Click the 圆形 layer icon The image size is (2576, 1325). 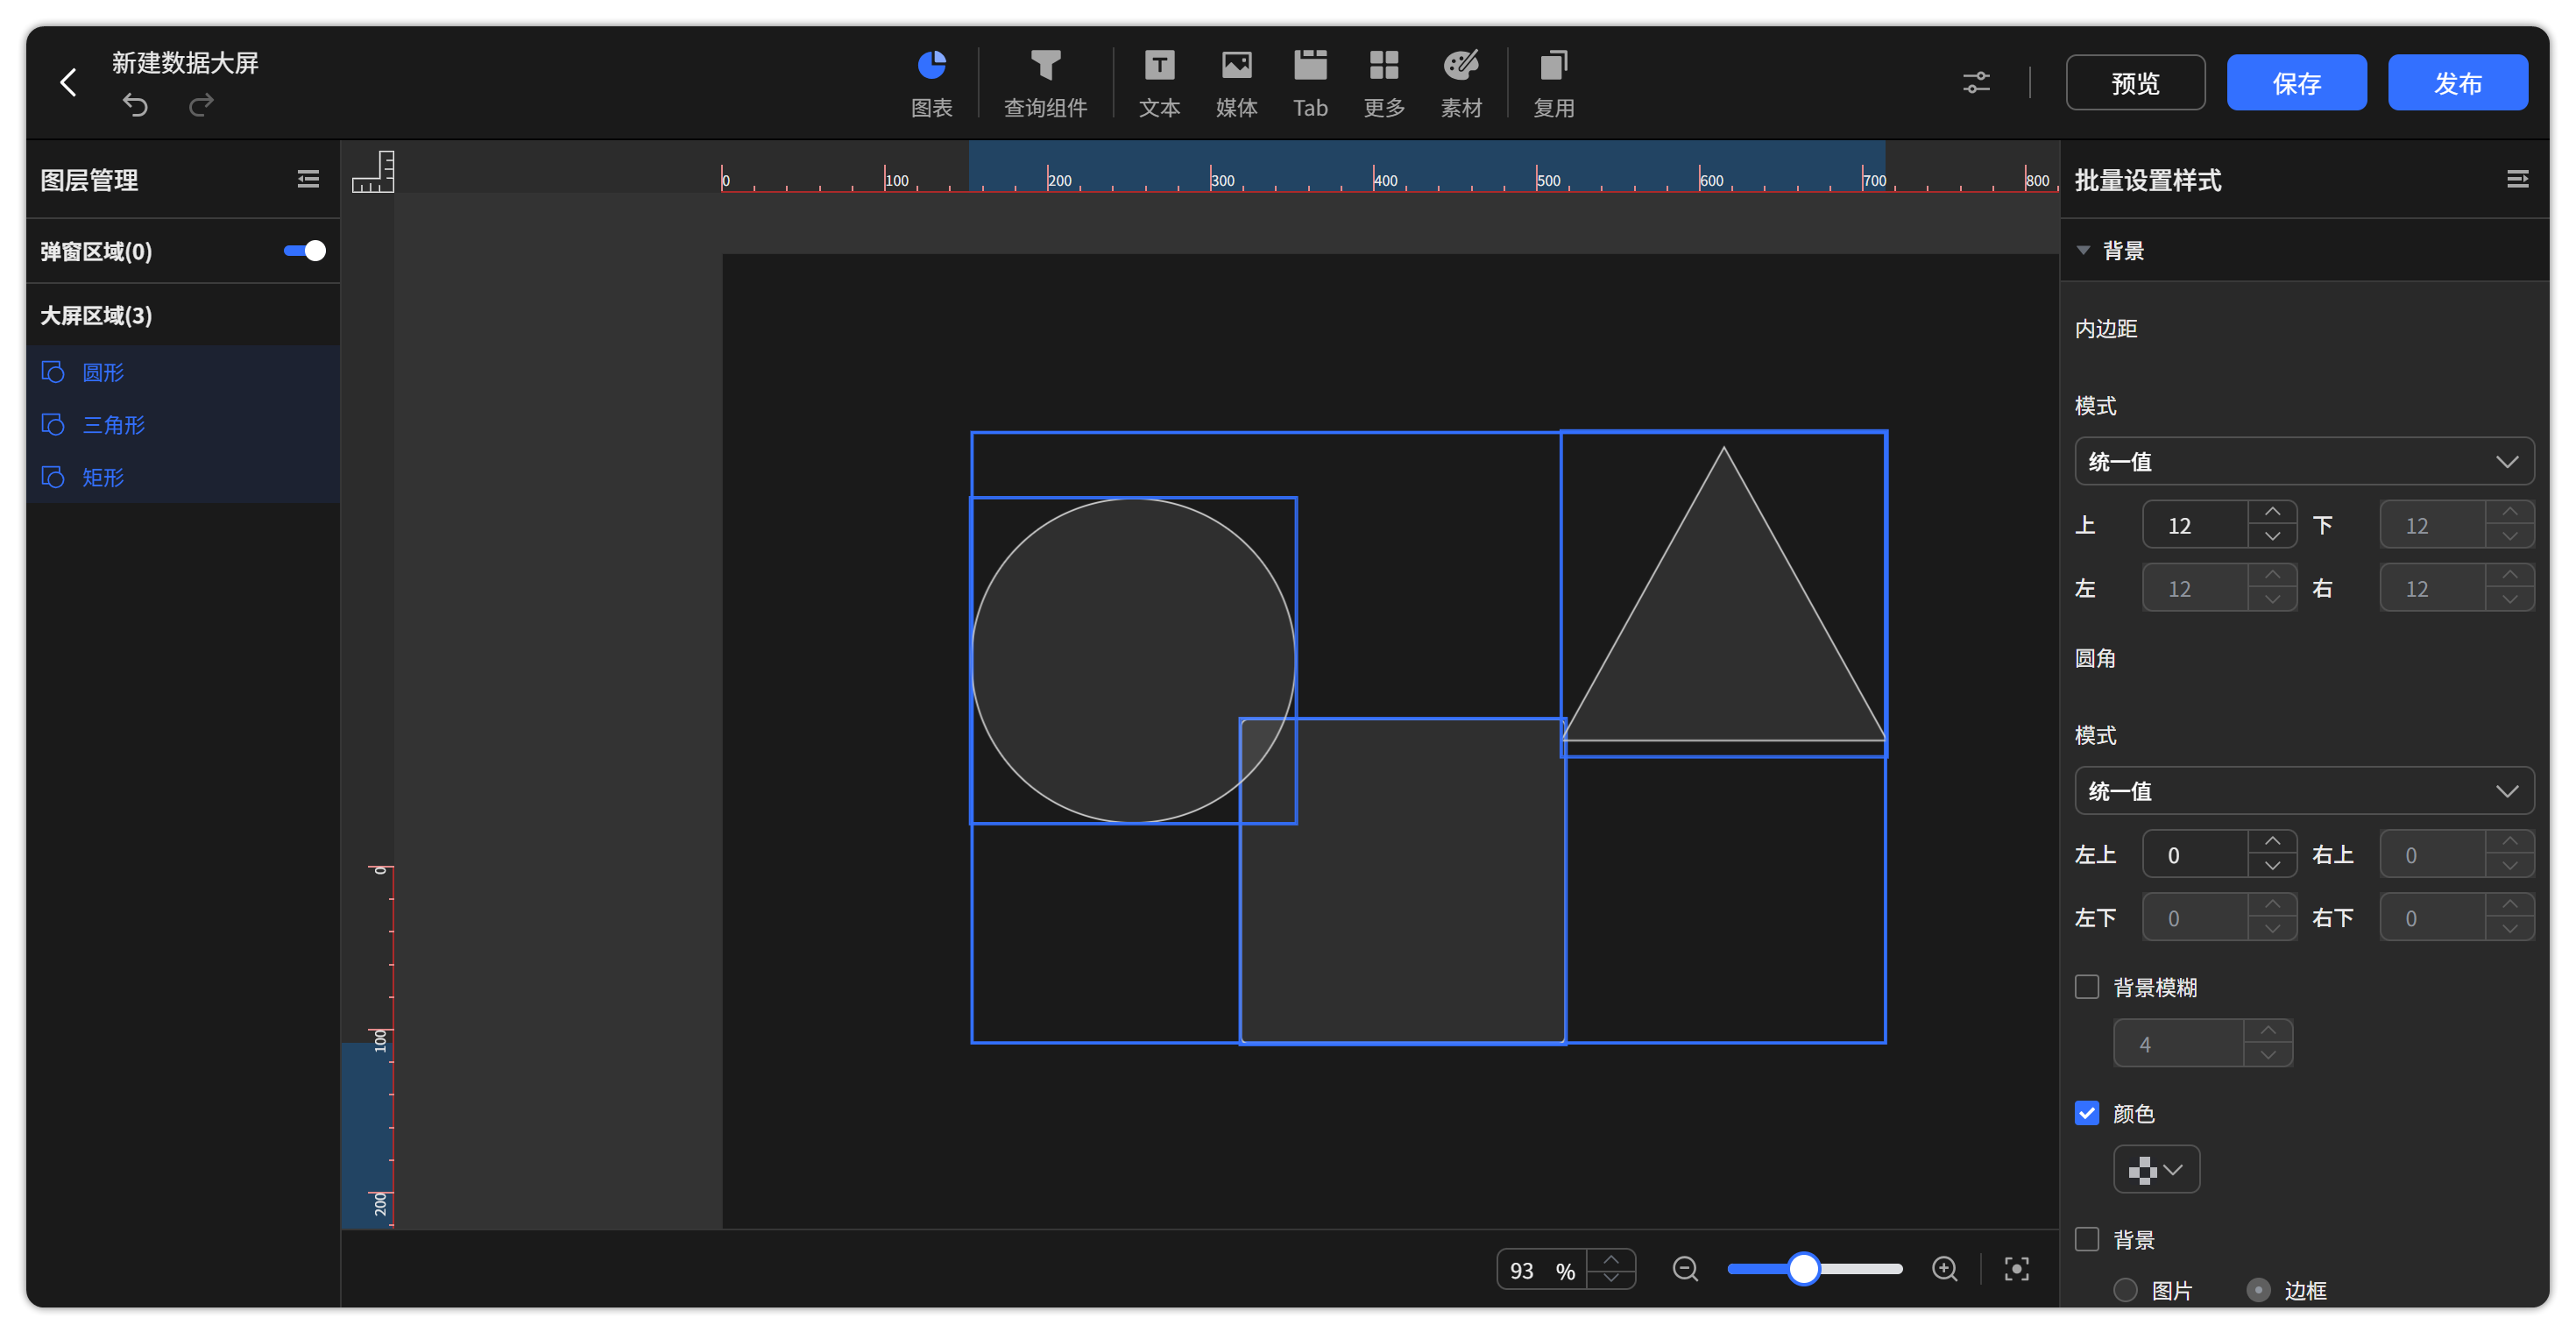tap(53, 372)
